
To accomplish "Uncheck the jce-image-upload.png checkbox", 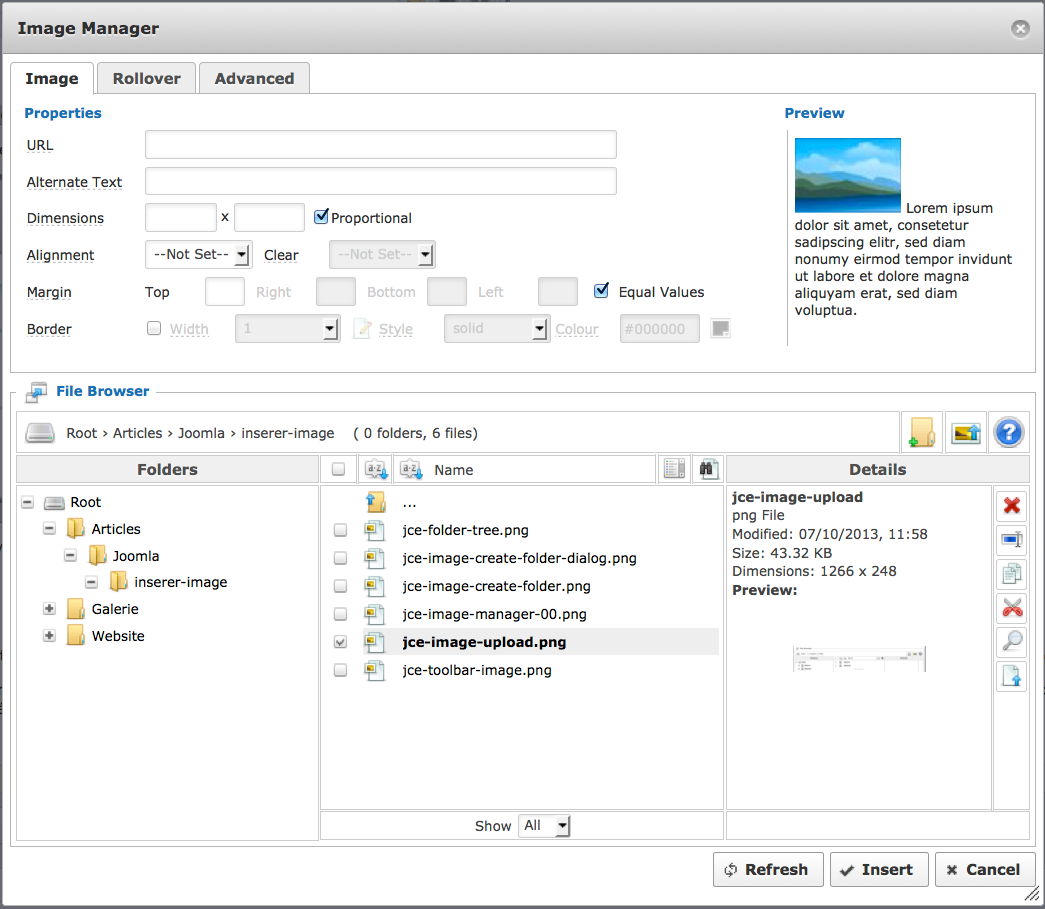I will coord(340,642).
